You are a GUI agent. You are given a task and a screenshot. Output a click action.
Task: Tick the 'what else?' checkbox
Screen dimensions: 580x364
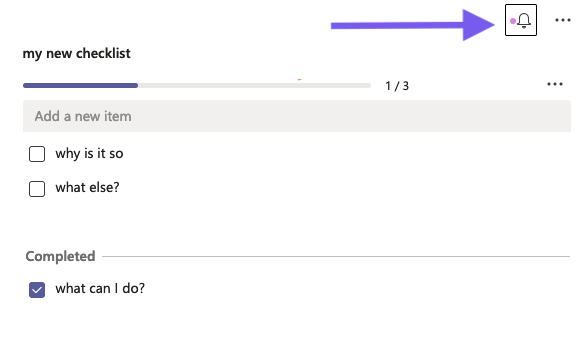(x=37, y=189)
